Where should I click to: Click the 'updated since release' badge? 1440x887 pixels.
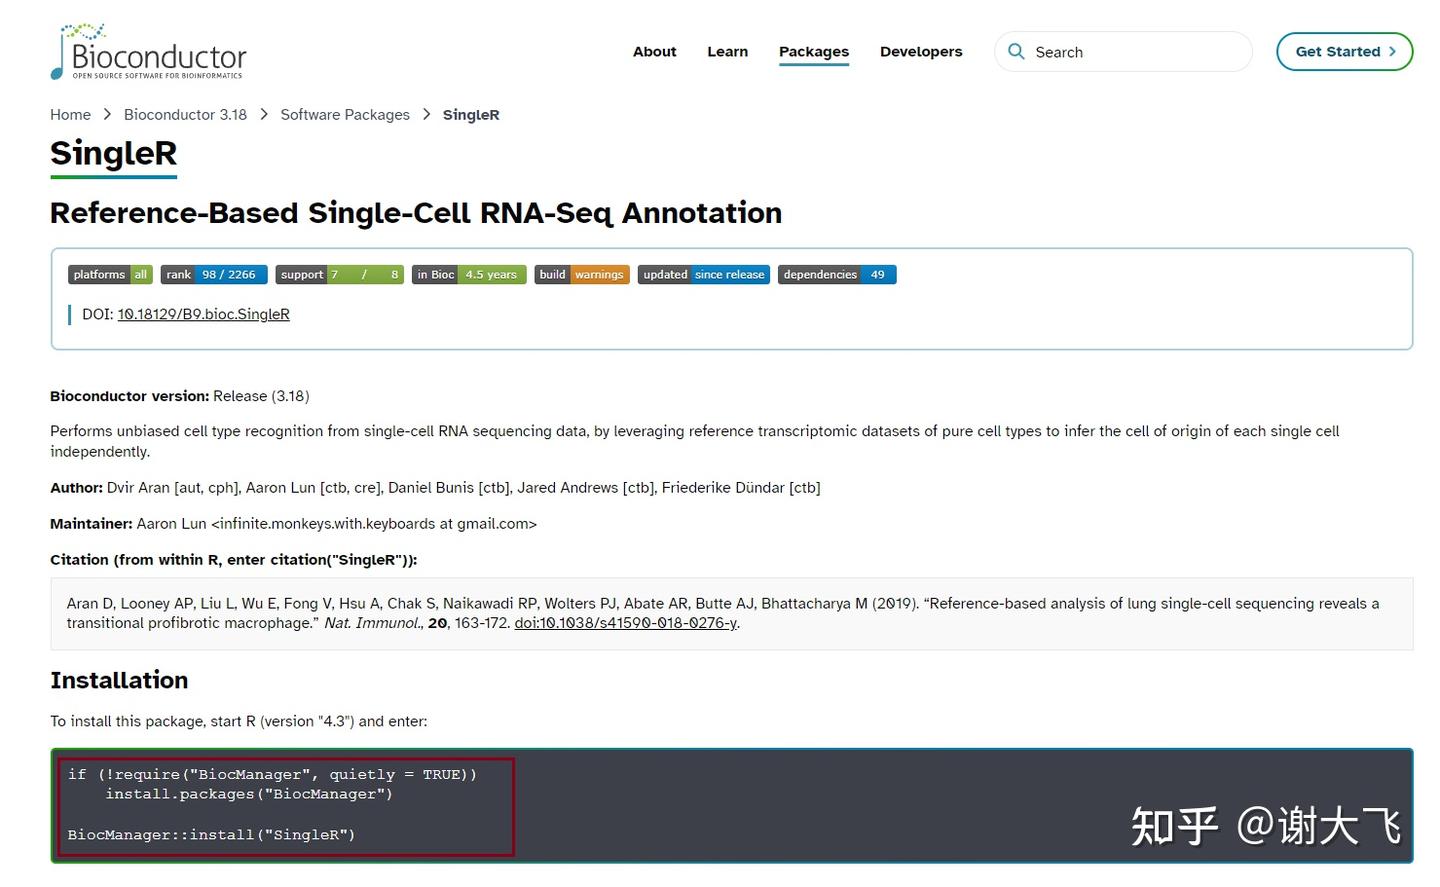703,274
